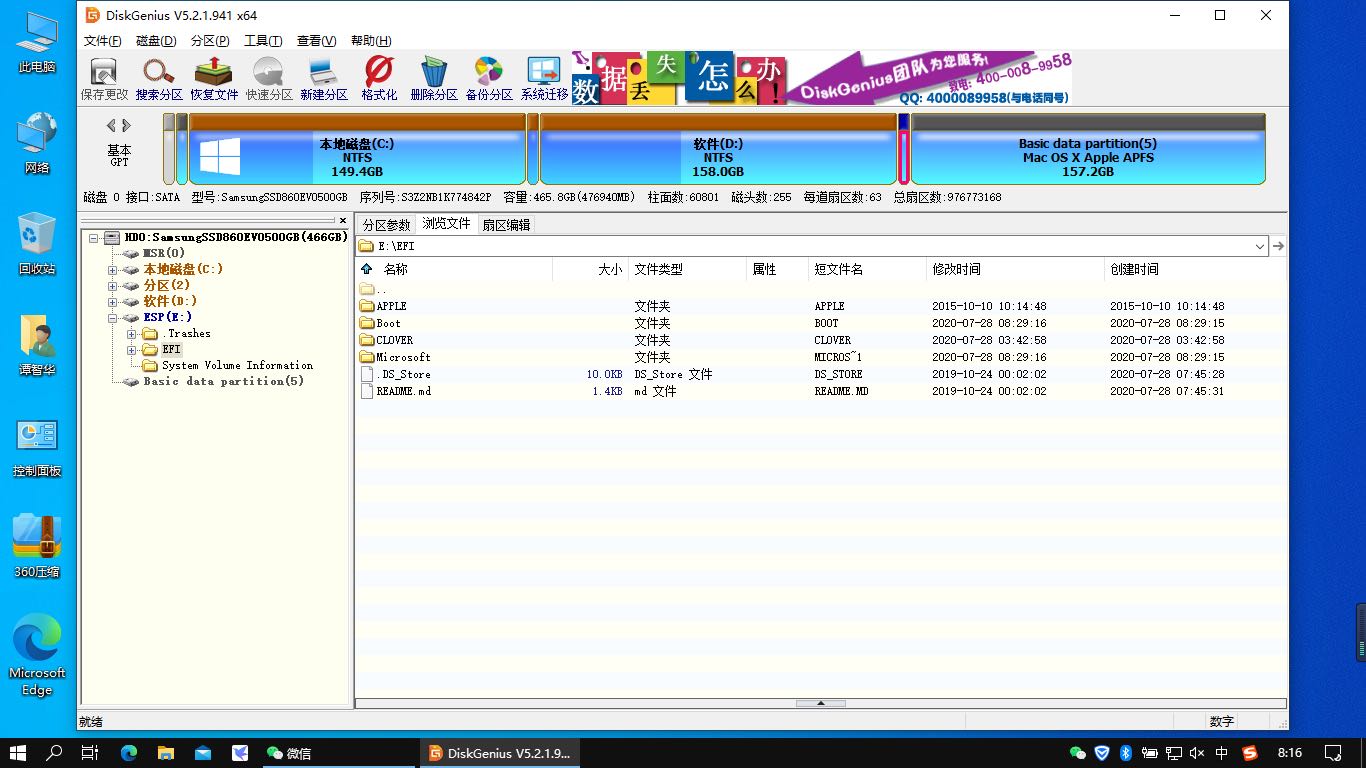Go up a directory using the up-arrow icon
This screenshot has width=1366, height=768.
click(367, 269)
